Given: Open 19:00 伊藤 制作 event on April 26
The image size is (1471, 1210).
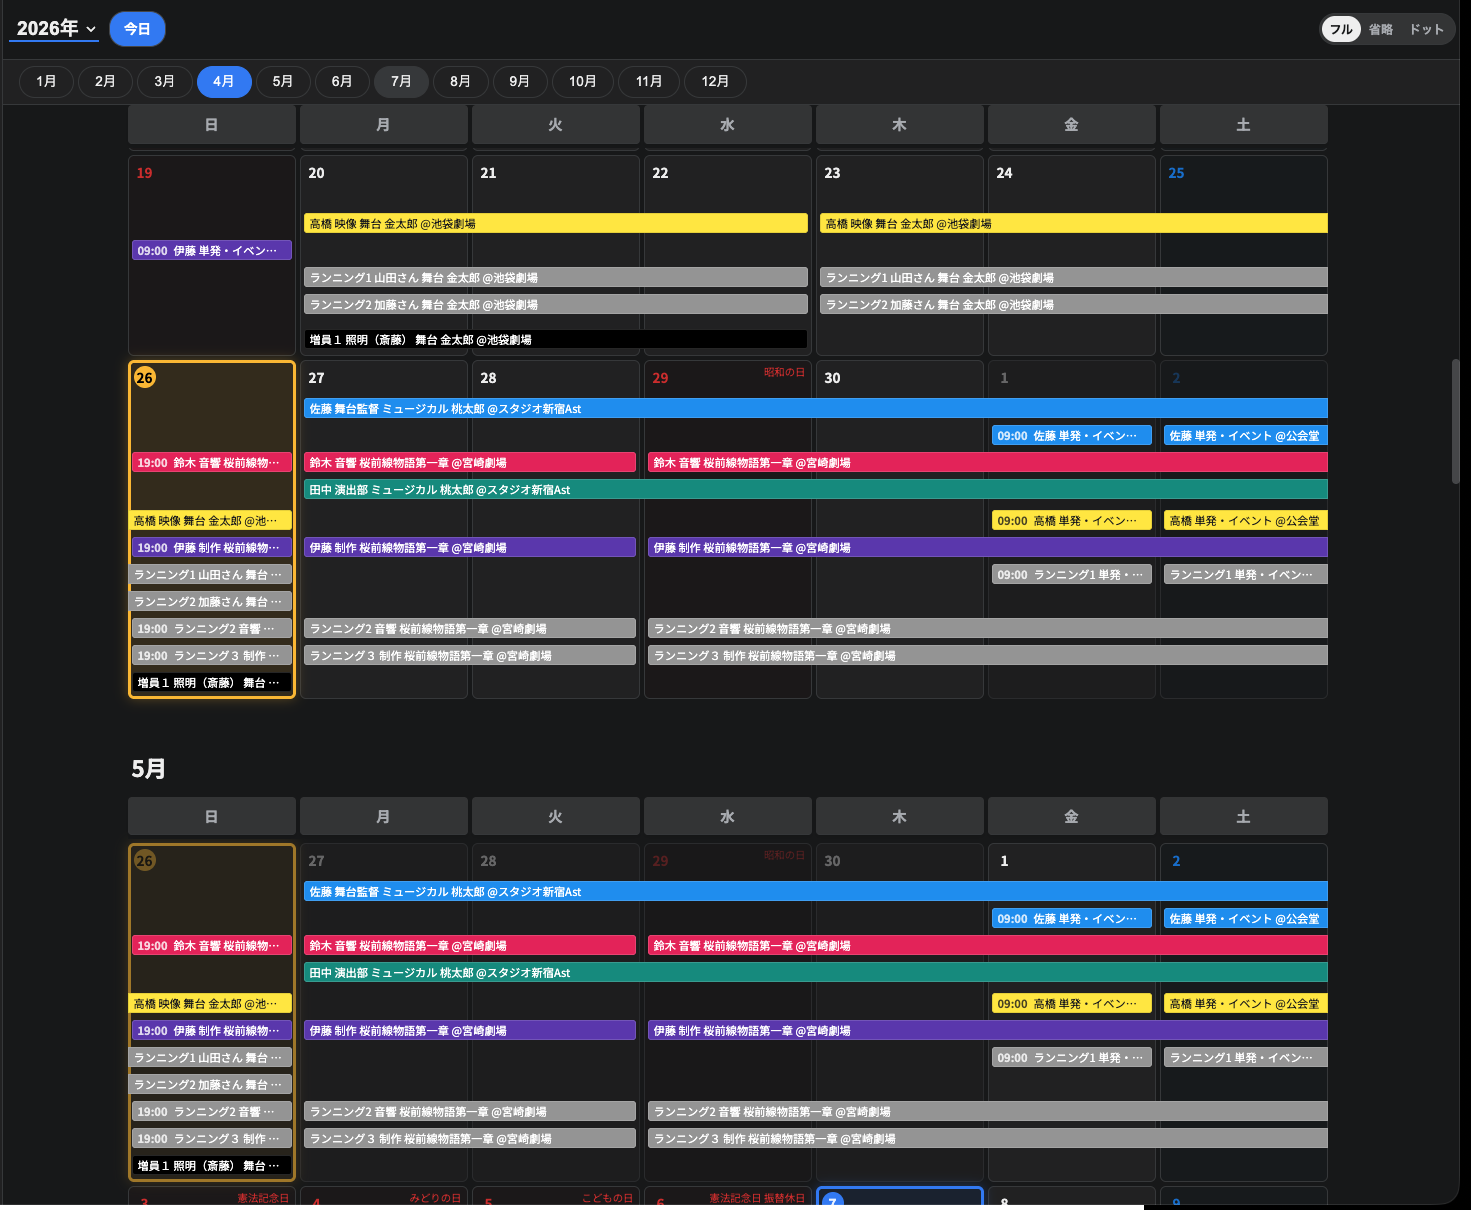Looking at the screenshot, I should tap(212, 547).
